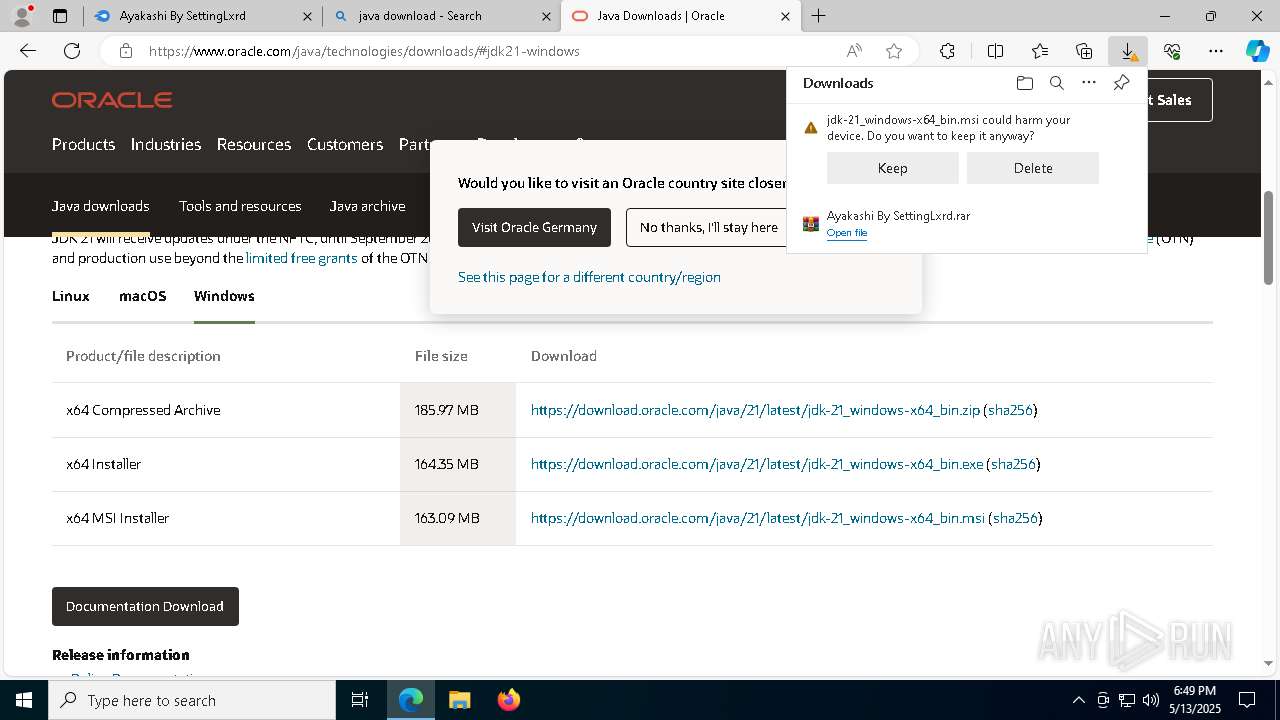Open Java downloads section

(101, 206)
